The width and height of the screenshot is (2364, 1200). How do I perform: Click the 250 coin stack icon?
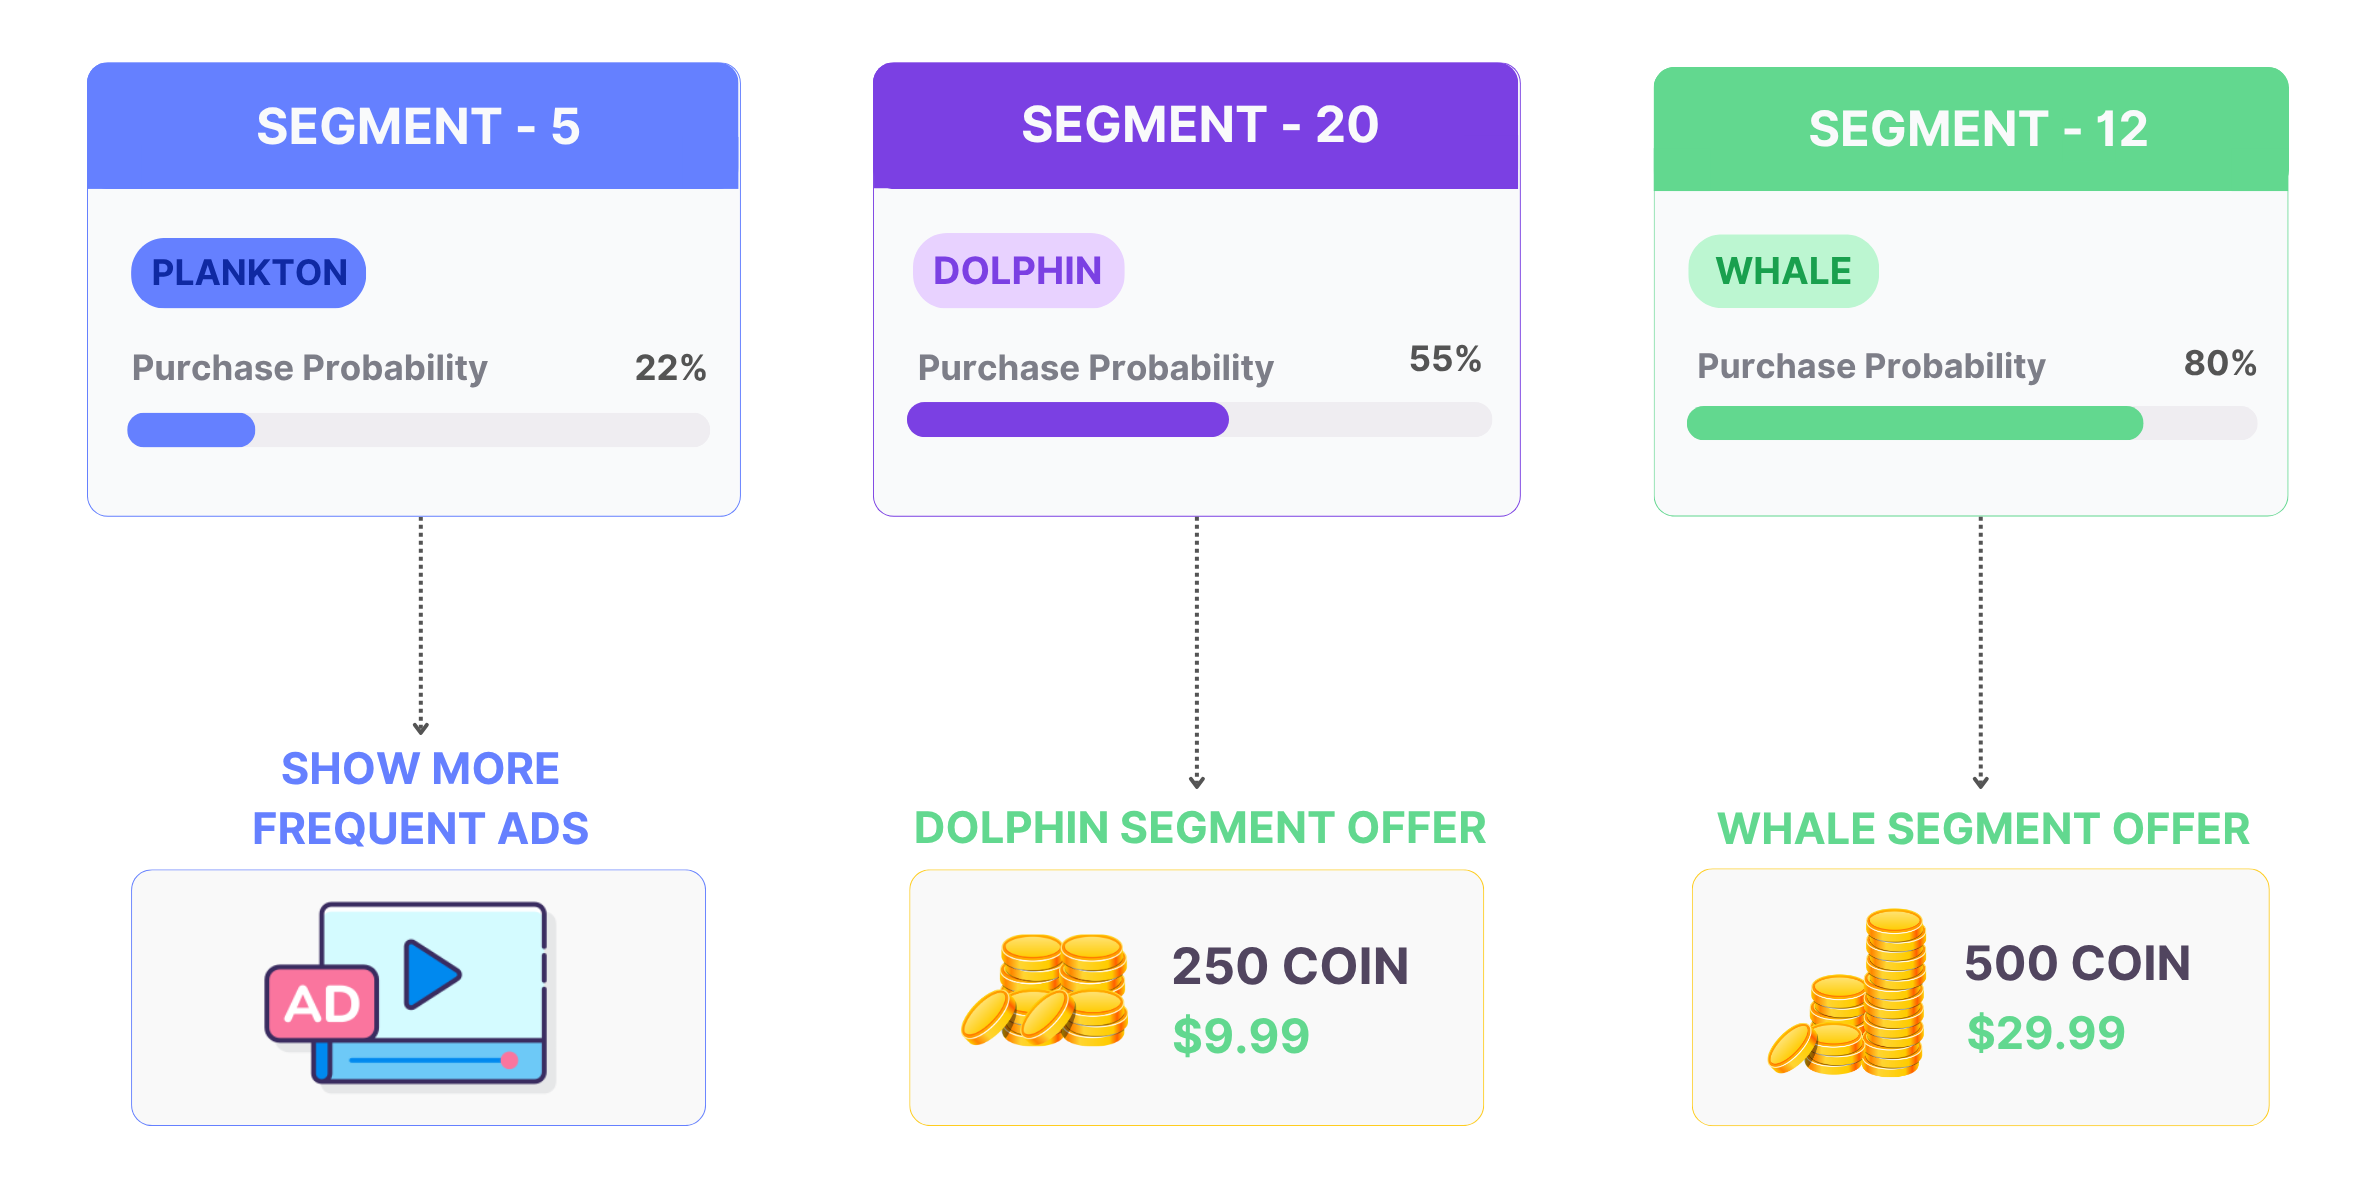click(x=1045, y=990)
